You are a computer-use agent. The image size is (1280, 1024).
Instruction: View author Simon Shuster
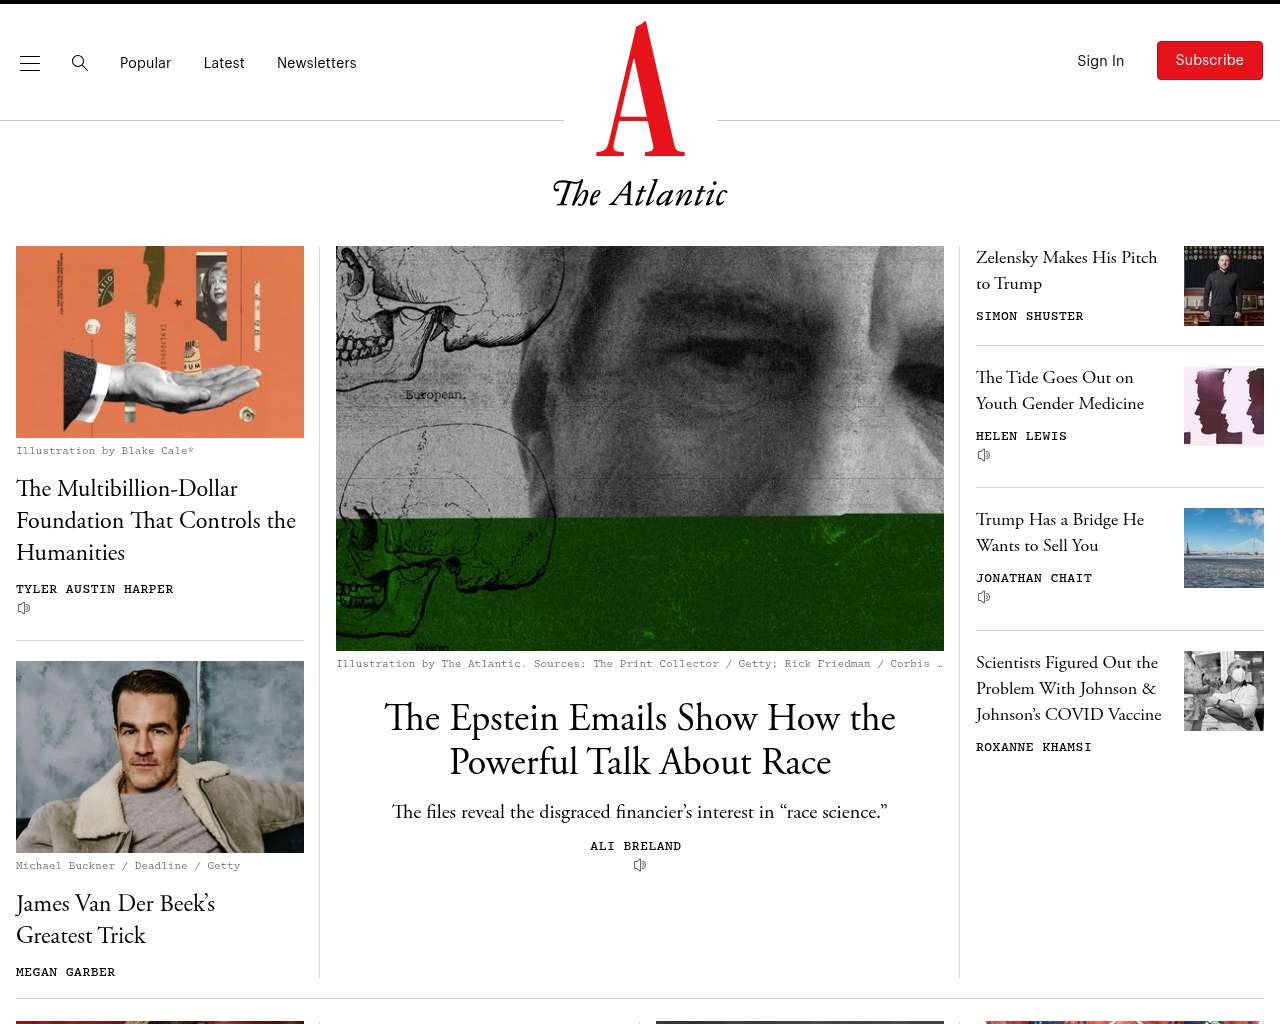(1030, 316)
